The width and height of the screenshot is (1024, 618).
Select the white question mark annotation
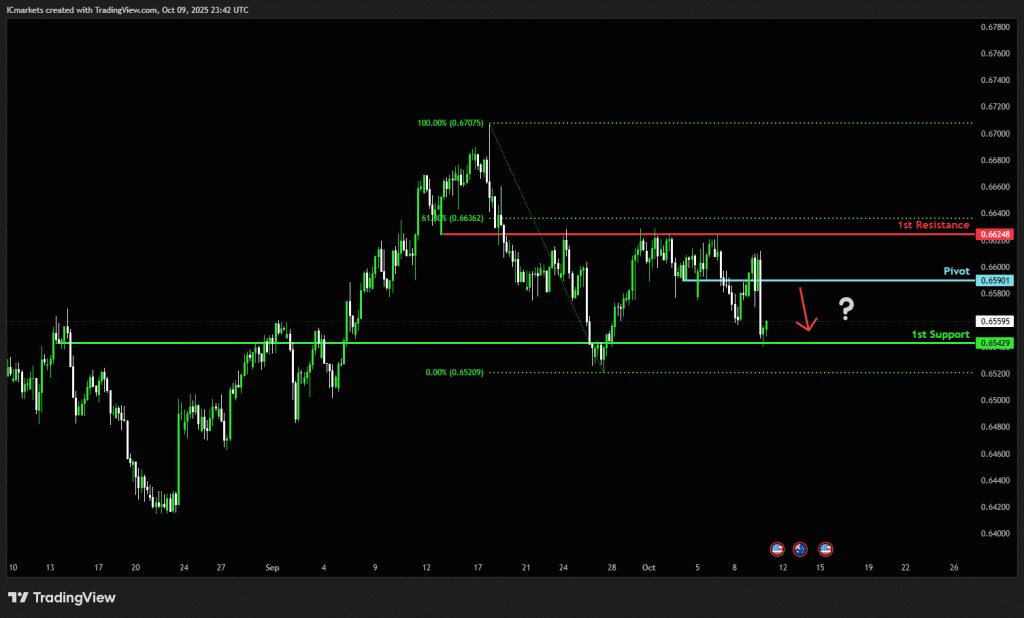[x=846, y=309]
